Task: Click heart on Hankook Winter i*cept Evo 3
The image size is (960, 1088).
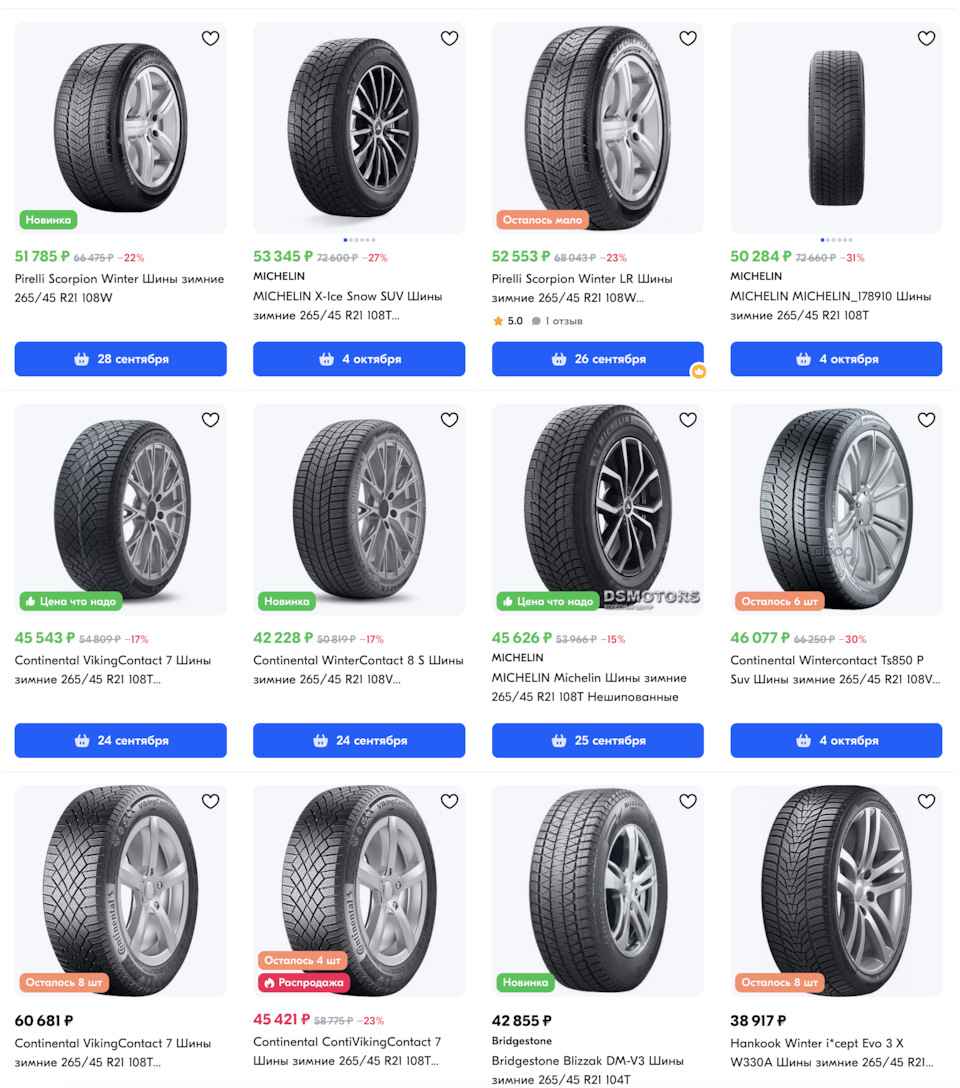Action: (x=926, y=801)
